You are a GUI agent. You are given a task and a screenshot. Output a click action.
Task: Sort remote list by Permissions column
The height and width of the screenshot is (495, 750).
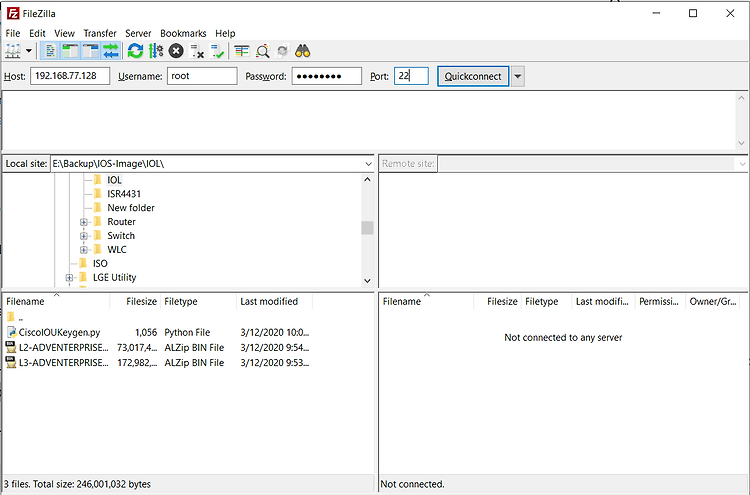pos(660,301)
